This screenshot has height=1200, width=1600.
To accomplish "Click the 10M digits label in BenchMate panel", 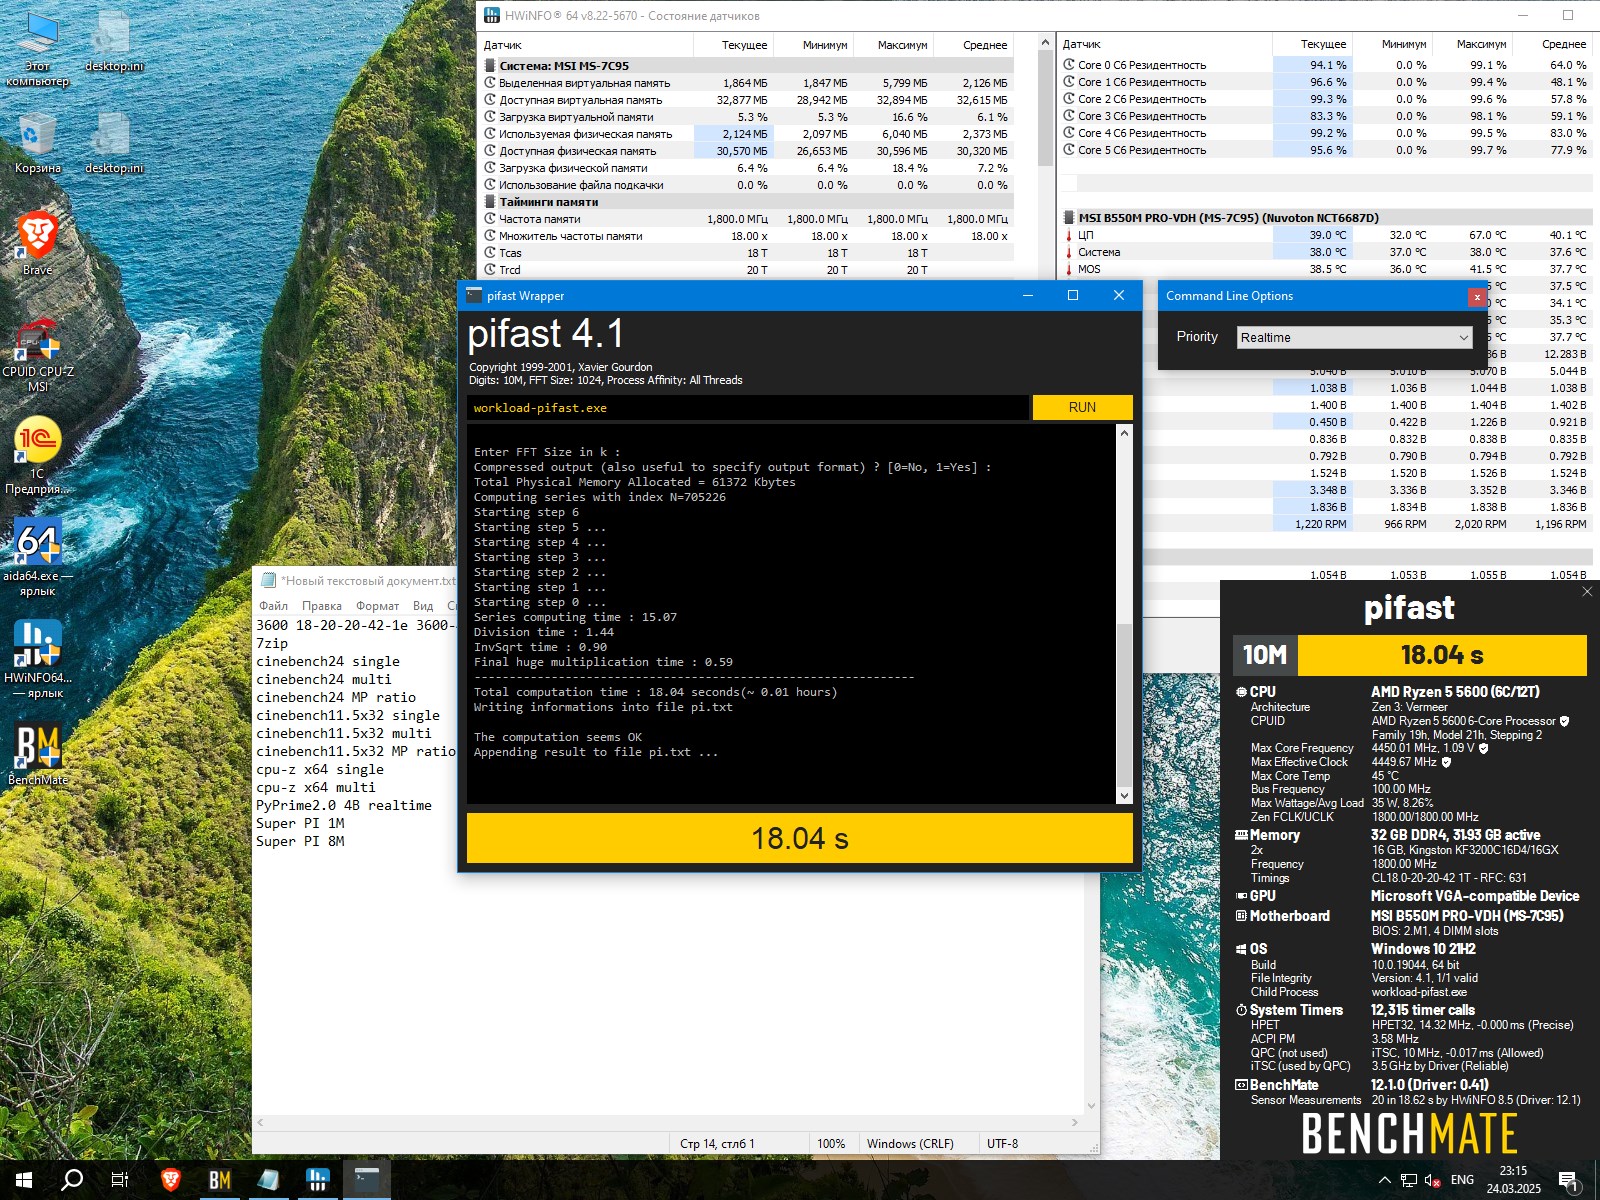I will 1264,655.
